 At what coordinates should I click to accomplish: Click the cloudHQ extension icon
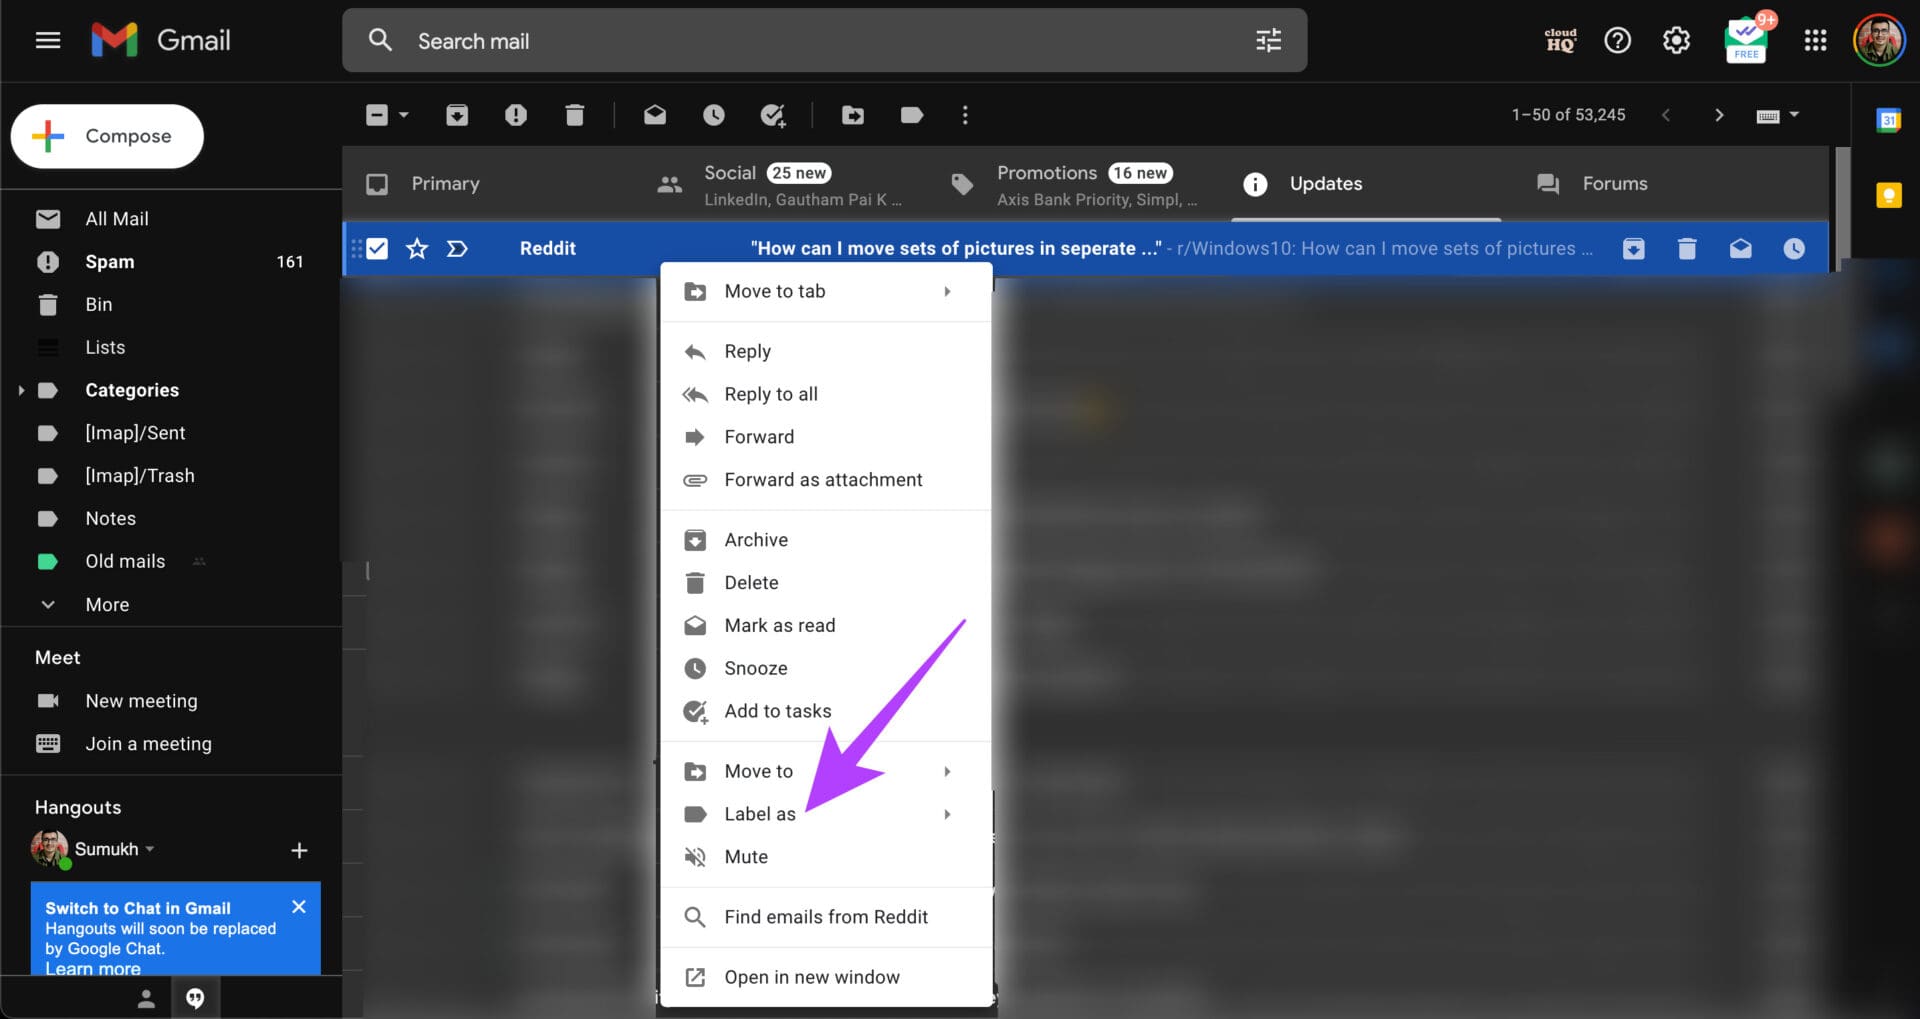(1560, 40)
